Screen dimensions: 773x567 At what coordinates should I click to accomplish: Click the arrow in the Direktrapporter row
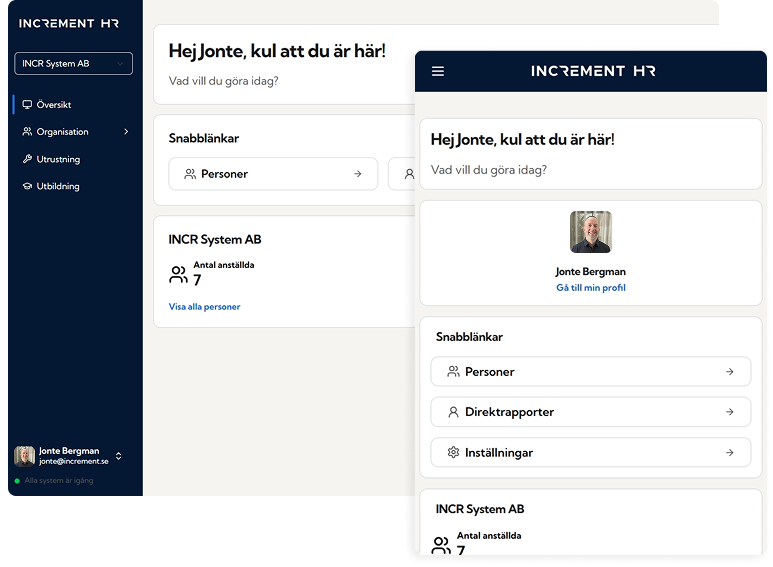click(x=730, y=412)
